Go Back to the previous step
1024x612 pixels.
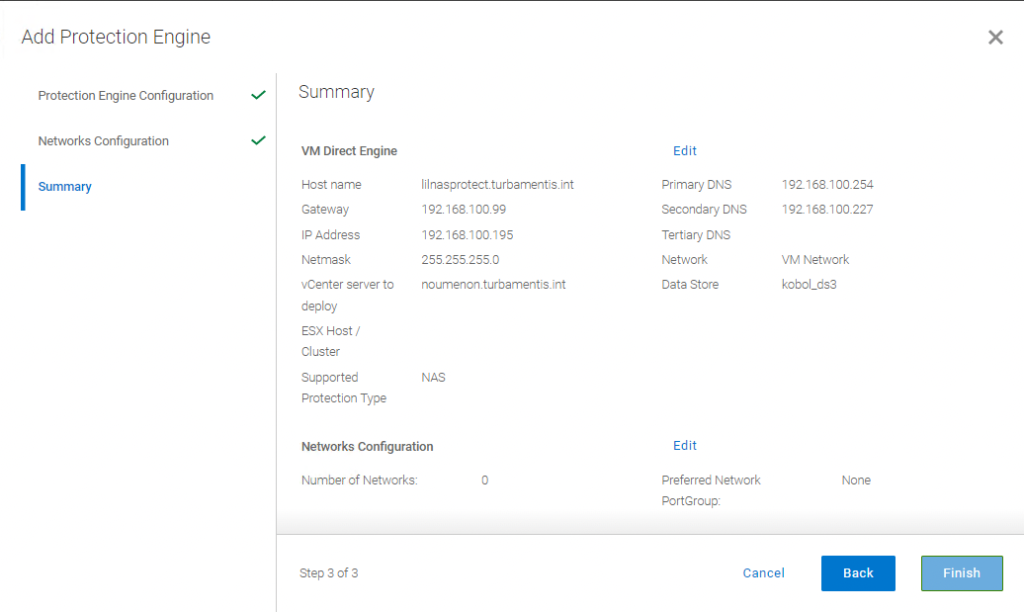pyautogui.click(x=857, y=573)
